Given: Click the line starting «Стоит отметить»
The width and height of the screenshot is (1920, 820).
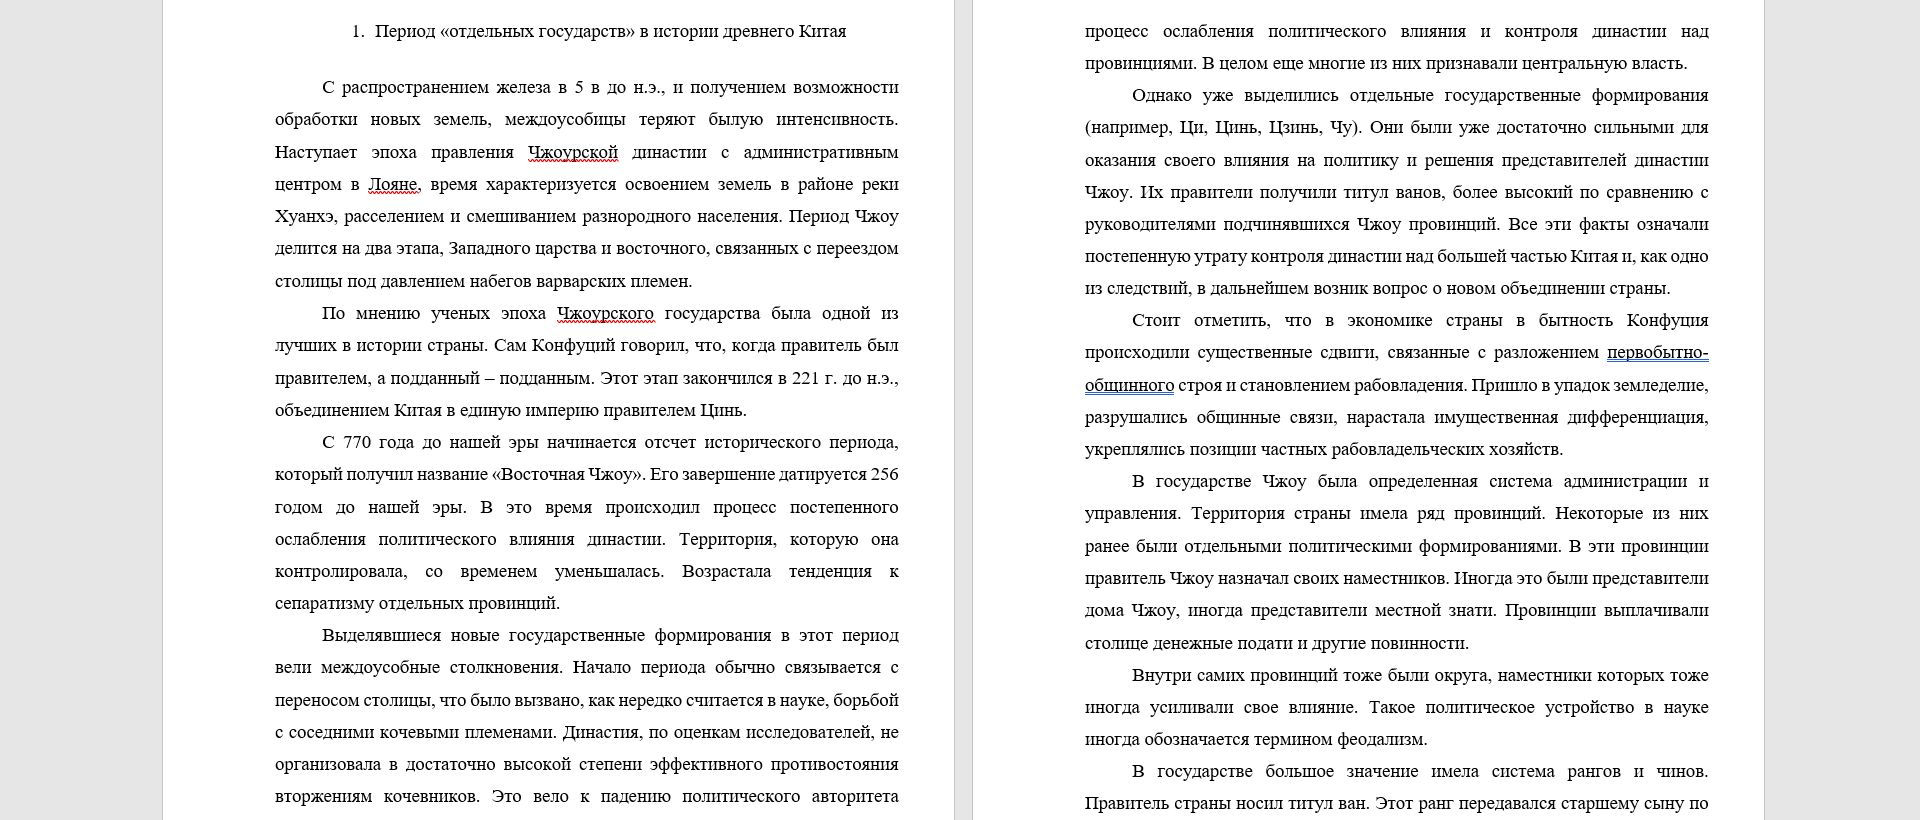Looking at the screenshot, I should click(1420, 320).
